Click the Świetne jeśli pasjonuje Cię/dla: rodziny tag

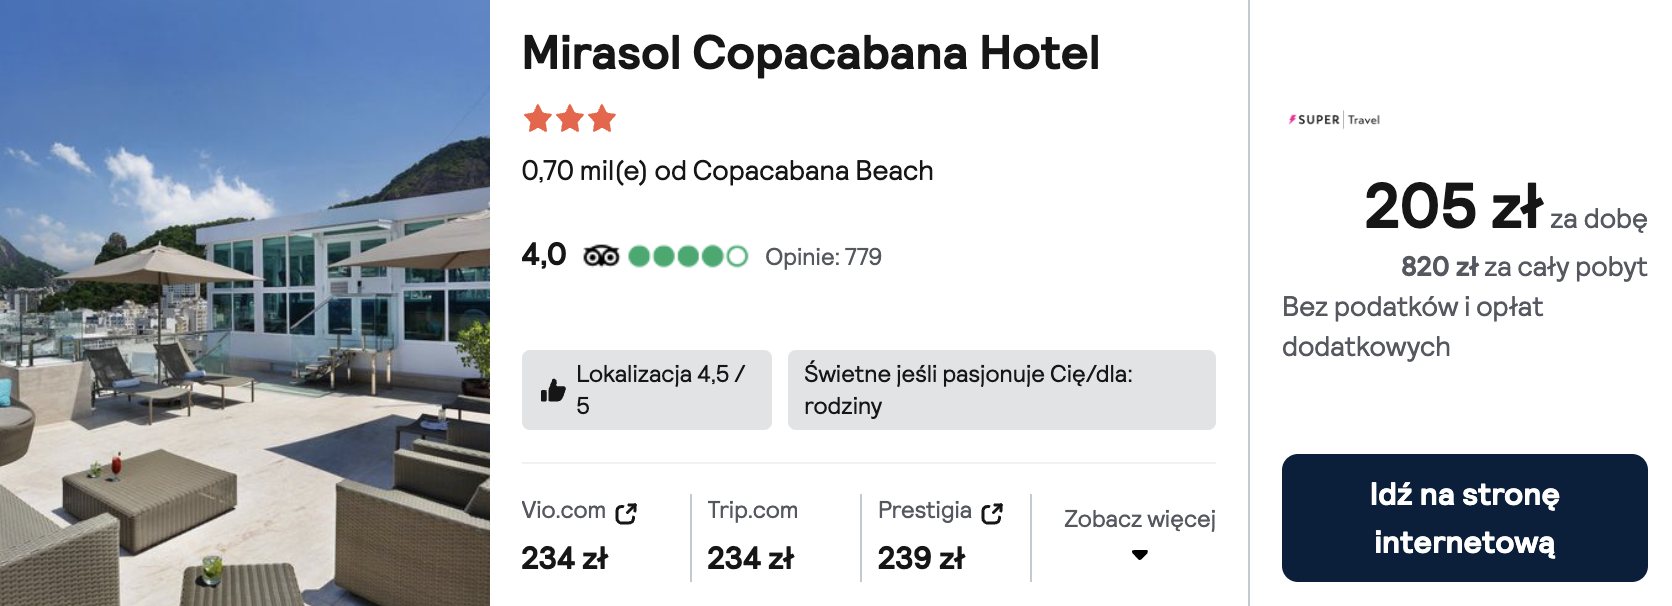pyautogui.click(x=1001, y=390)
